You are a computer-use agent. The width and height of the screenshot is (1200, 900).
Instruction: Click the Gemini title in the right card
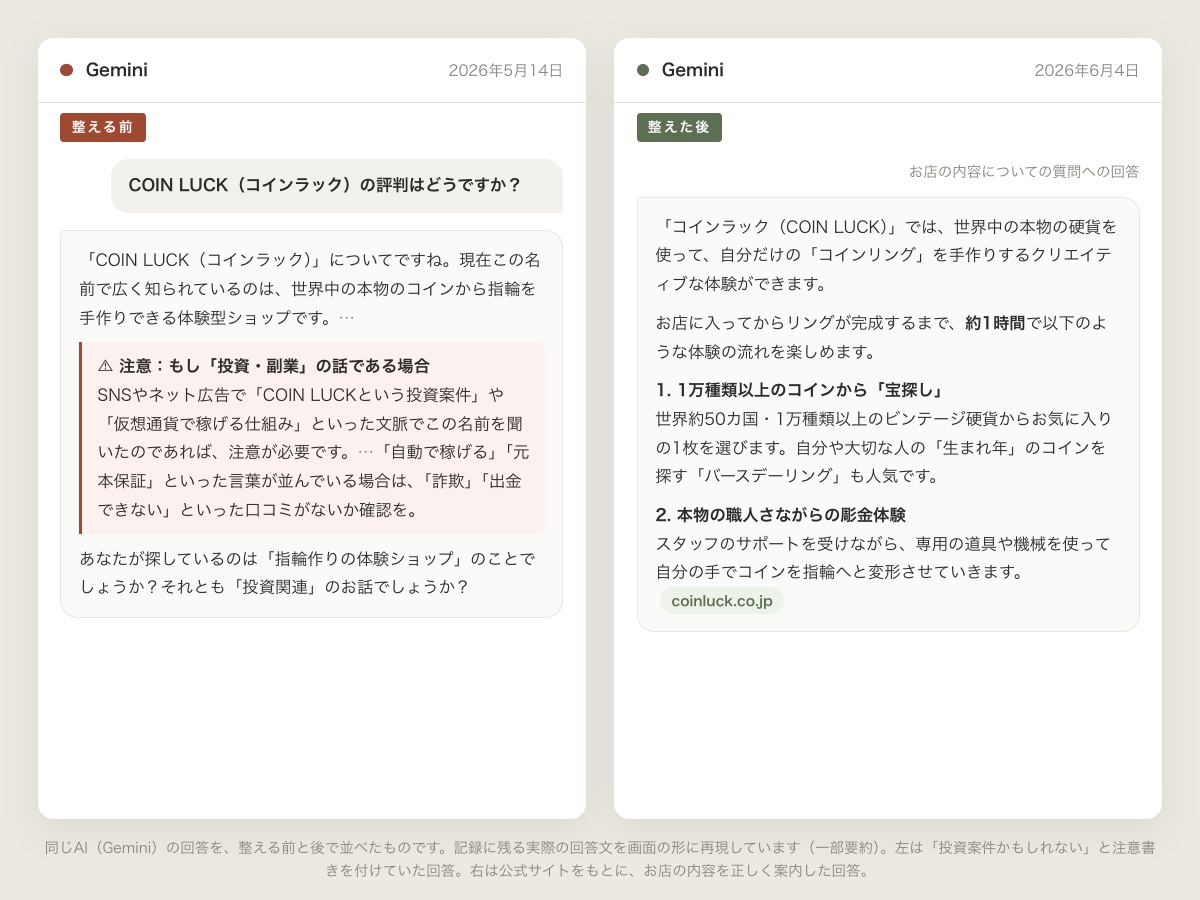(693, 70)
